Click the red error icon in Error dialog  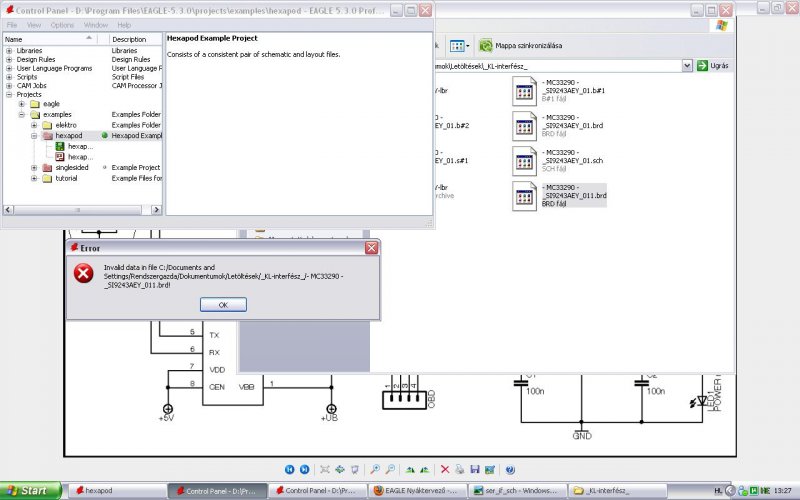pyautogui.click(x=84, y=273)
